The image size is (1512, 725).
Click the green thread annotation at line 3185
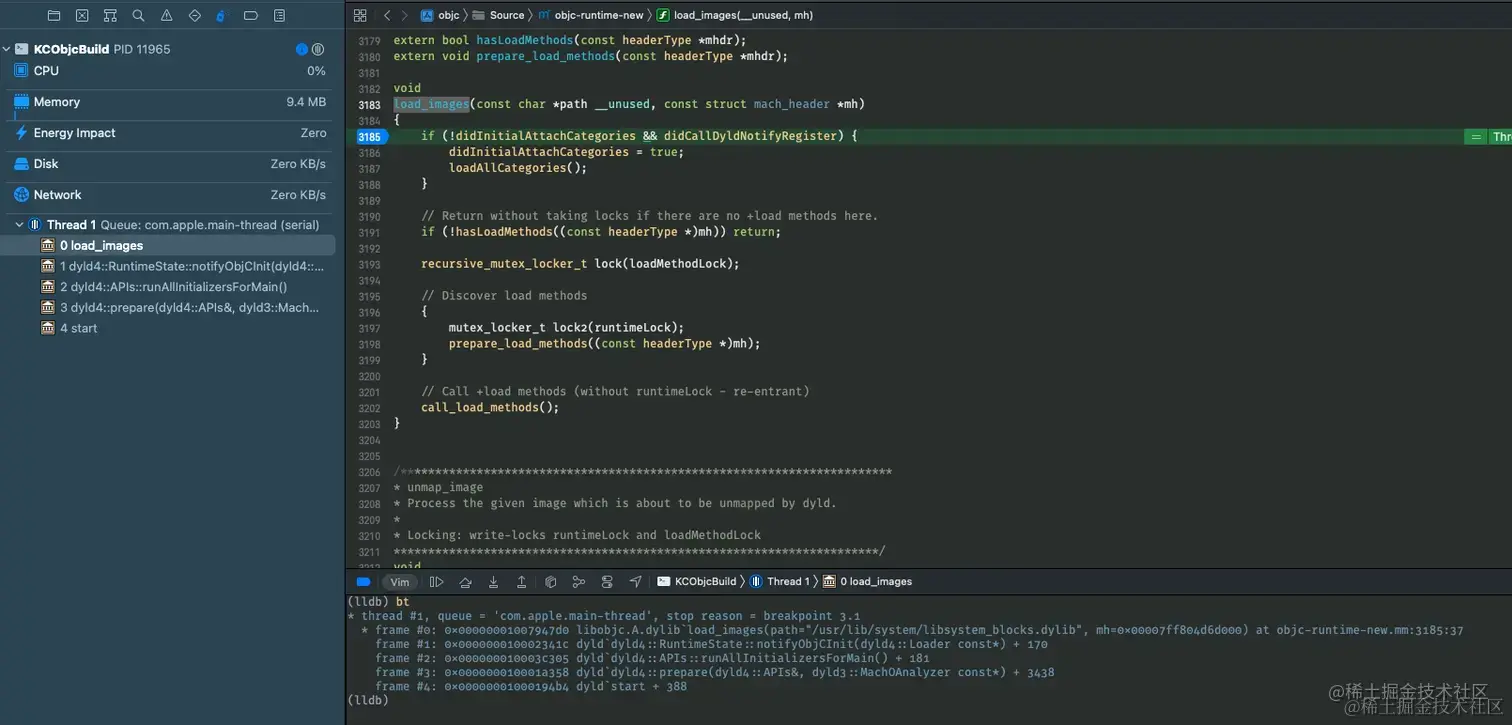(x=1488, y=137)
